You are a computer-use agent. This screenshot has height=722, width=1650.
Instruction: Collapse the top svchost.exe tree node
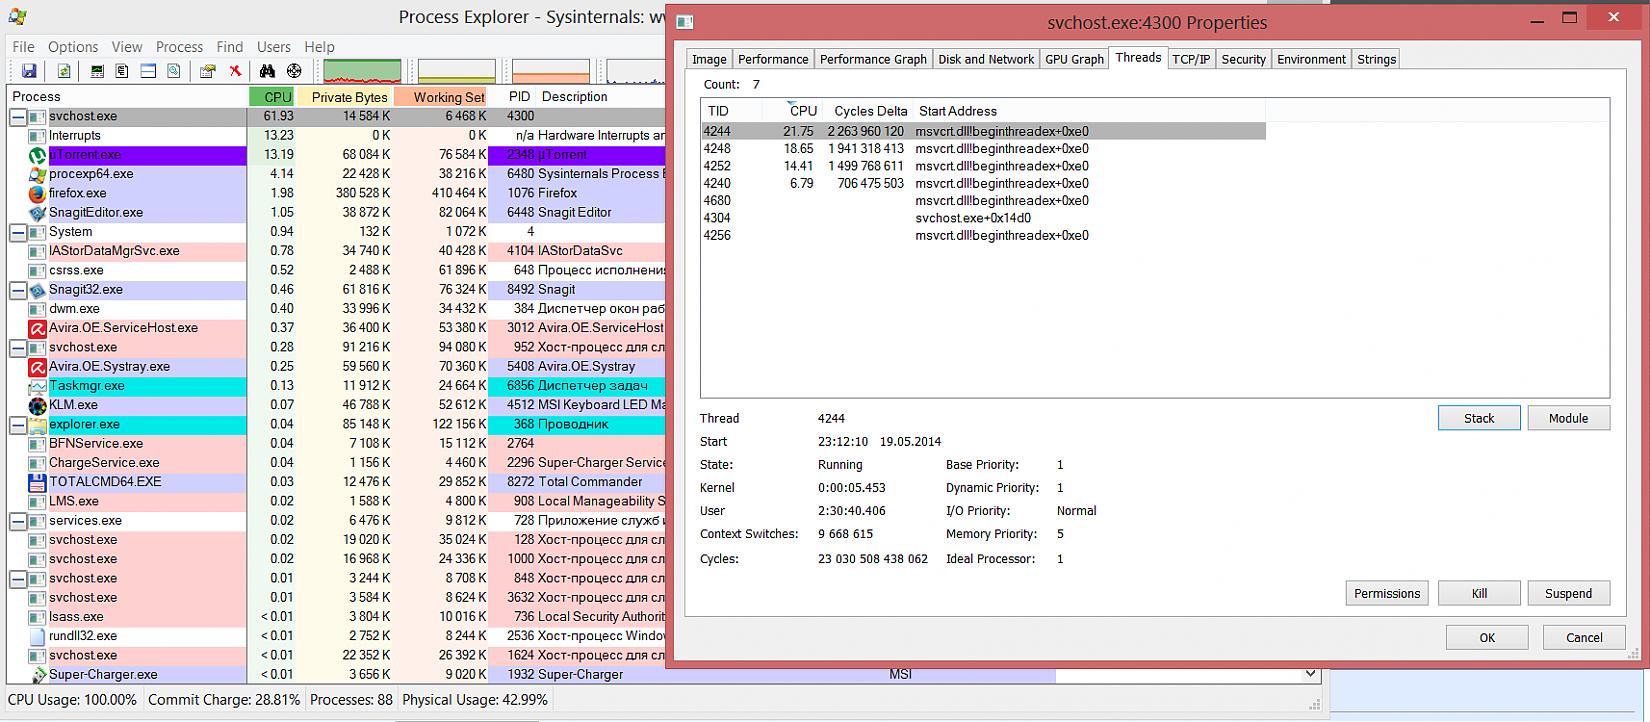pyautogui.click(x=18, y=117)
